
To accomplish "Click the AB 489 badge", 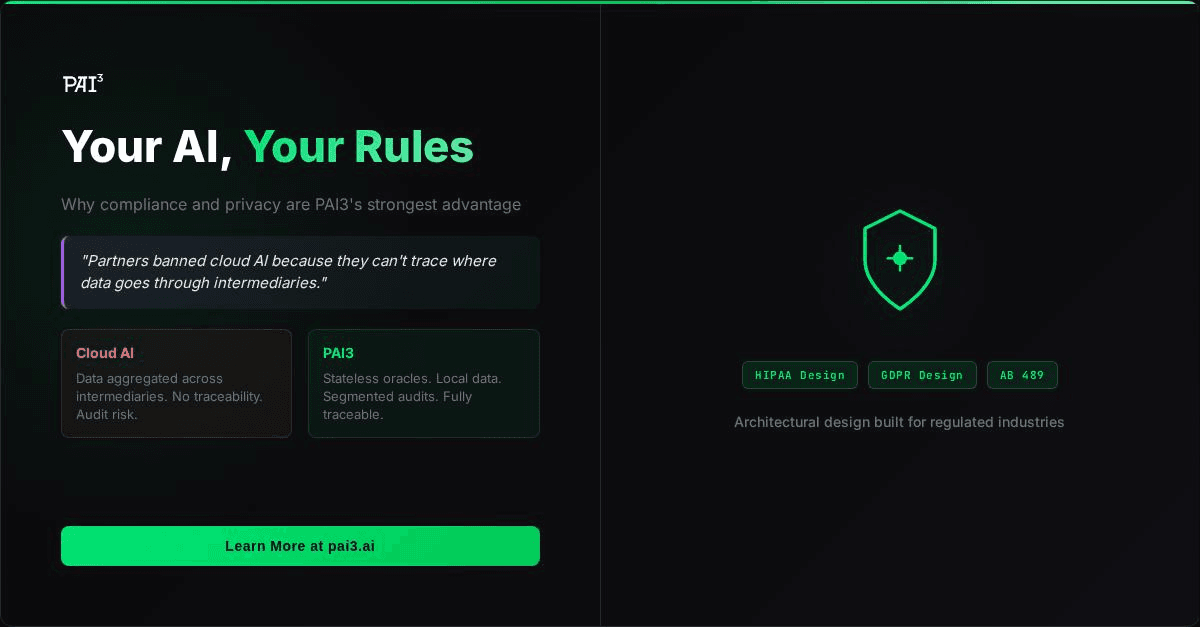I will pos(1021,375).
